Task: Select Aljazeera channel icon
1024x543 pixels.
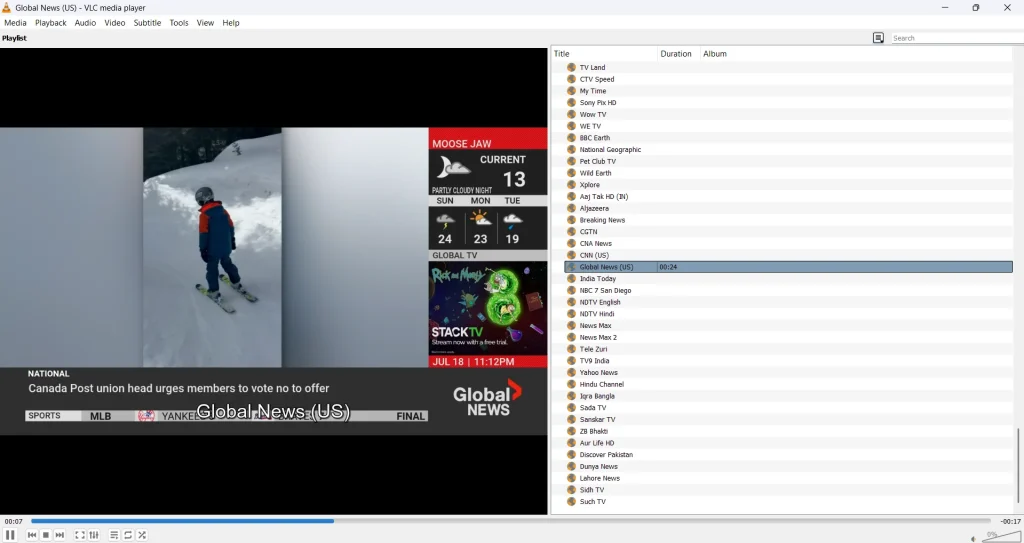Action: pyautogui.click(x=571, y=208)
